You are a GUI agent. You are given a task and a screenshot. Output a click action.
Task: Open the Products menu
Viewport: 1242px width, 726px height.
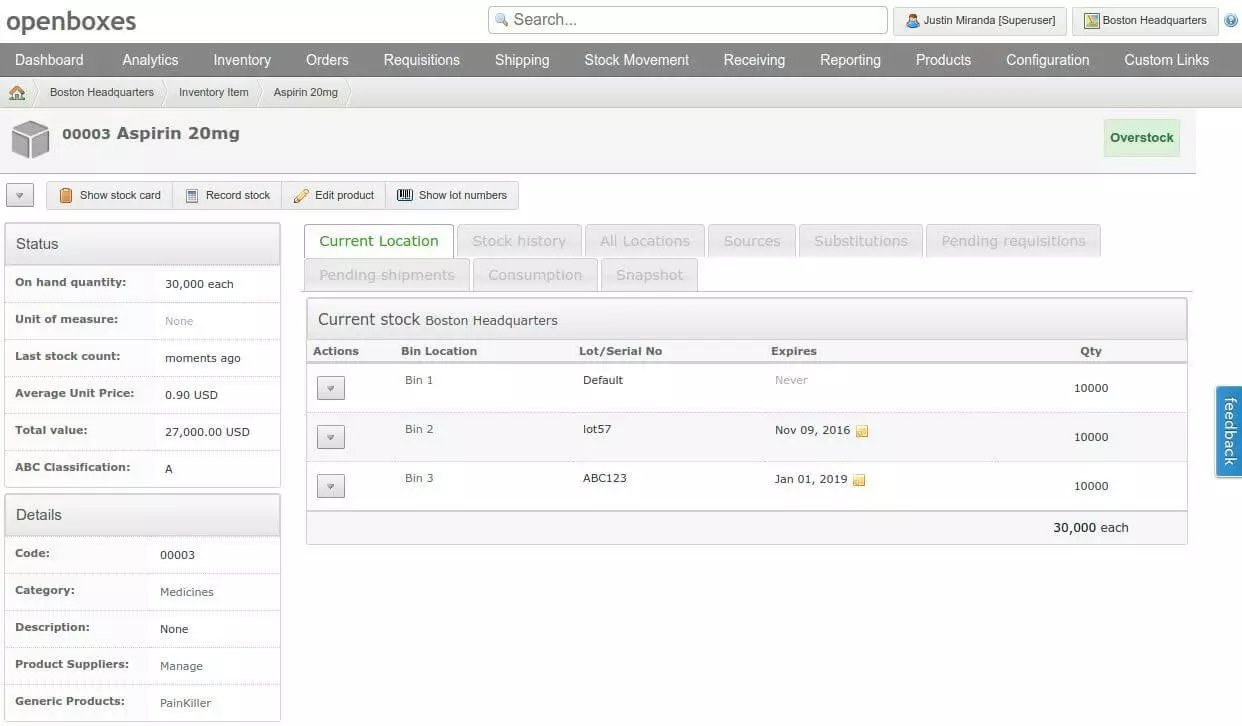pos(943,60)
